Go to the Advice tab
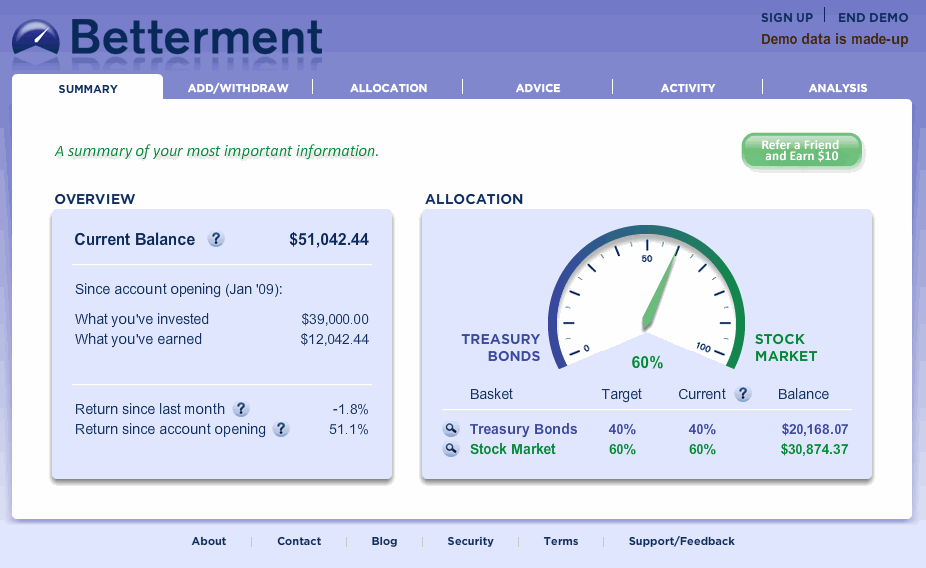Screen dimensions: 926x568 pyautogui.click(x=538, y=88)
